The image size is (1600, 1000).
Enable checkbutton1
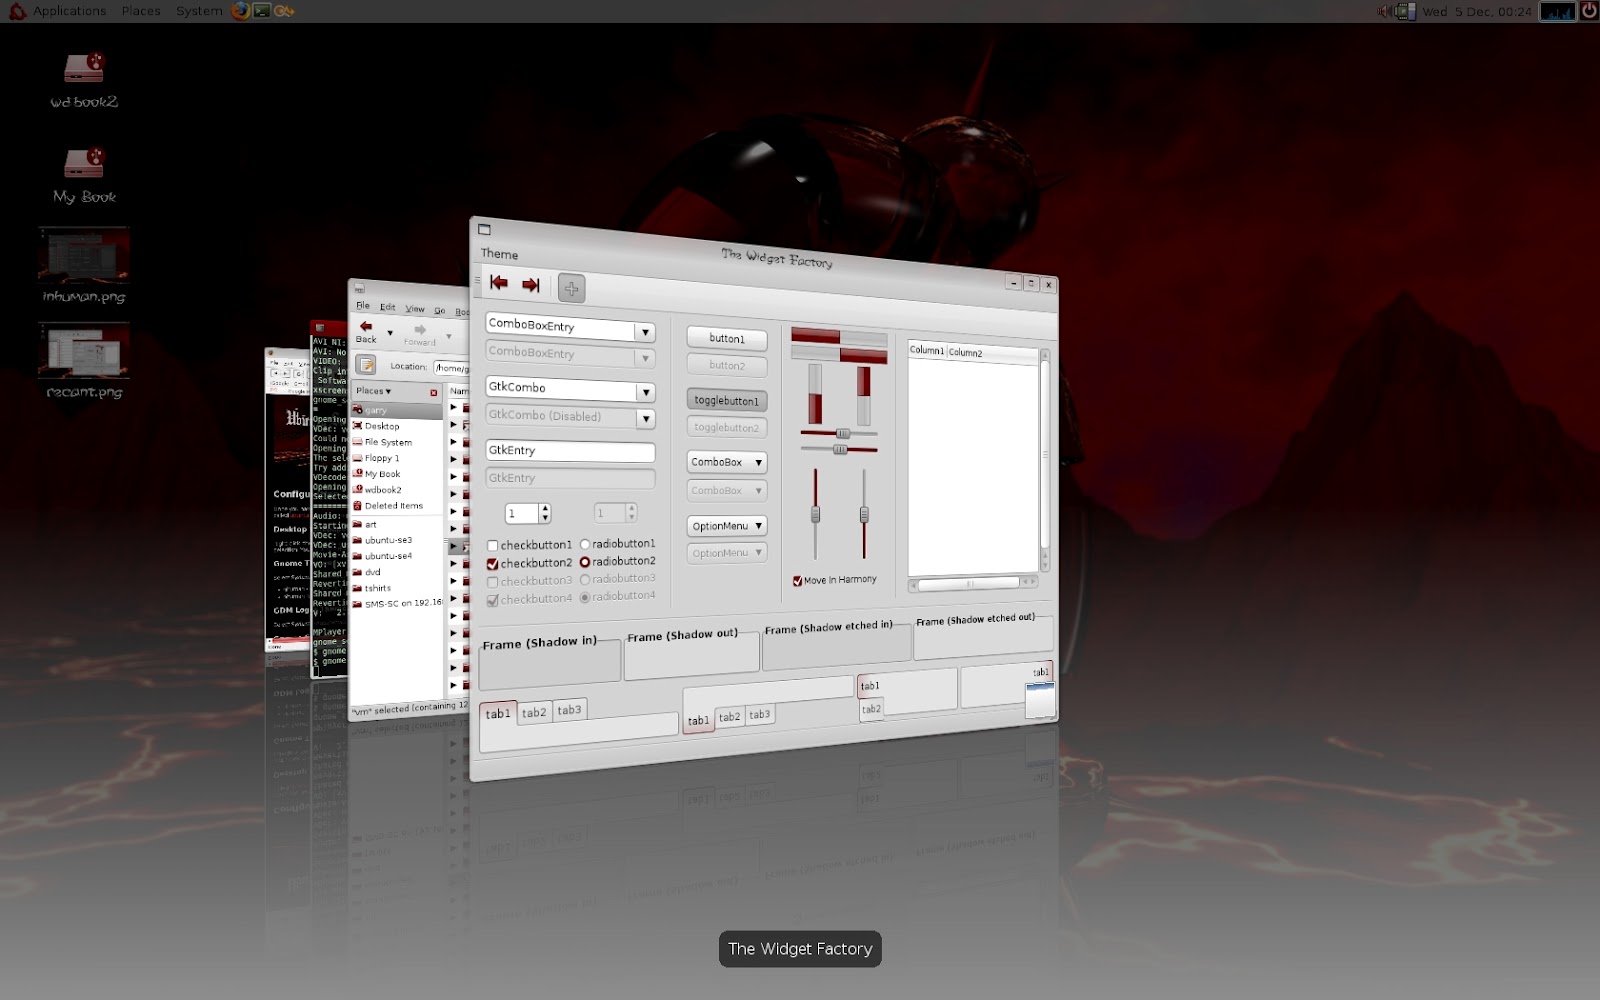(x=492, y=545)
